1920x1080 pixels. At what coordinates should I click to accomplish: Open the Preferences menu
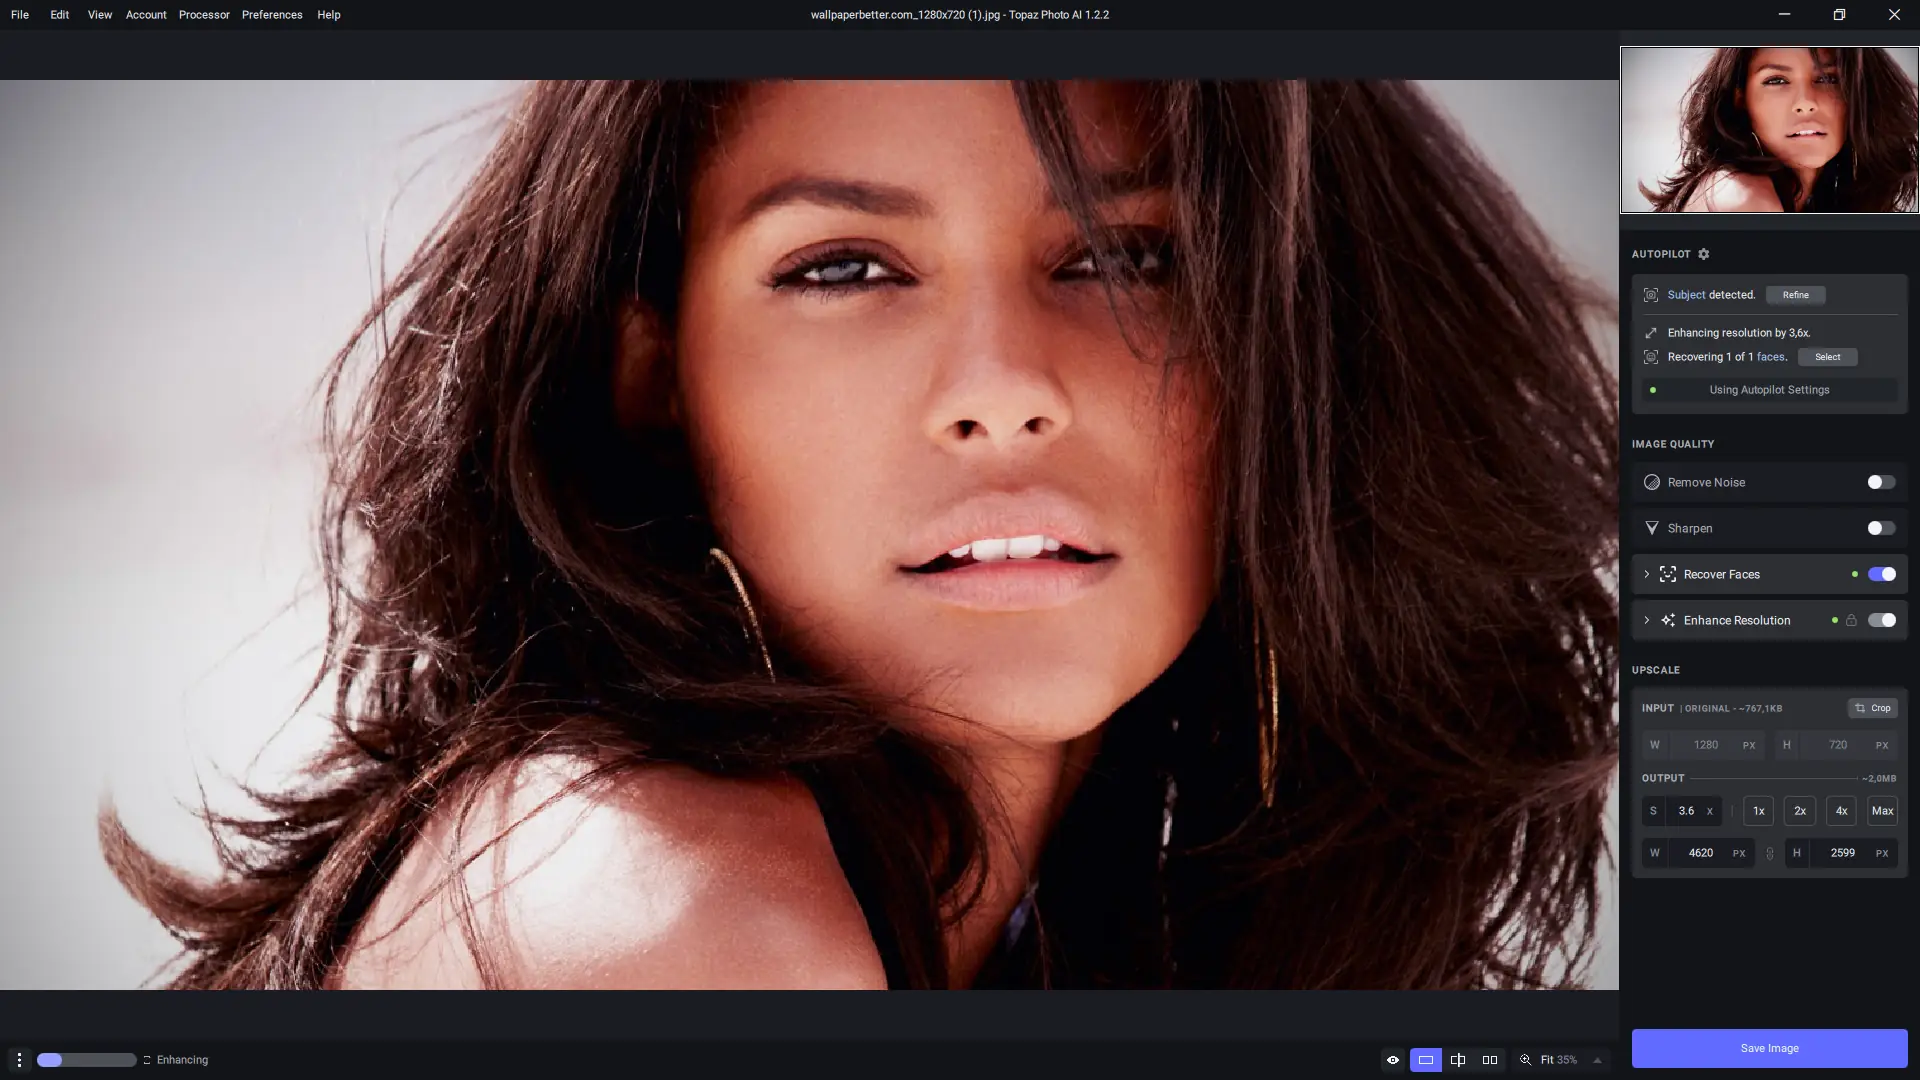coord(272,15)
